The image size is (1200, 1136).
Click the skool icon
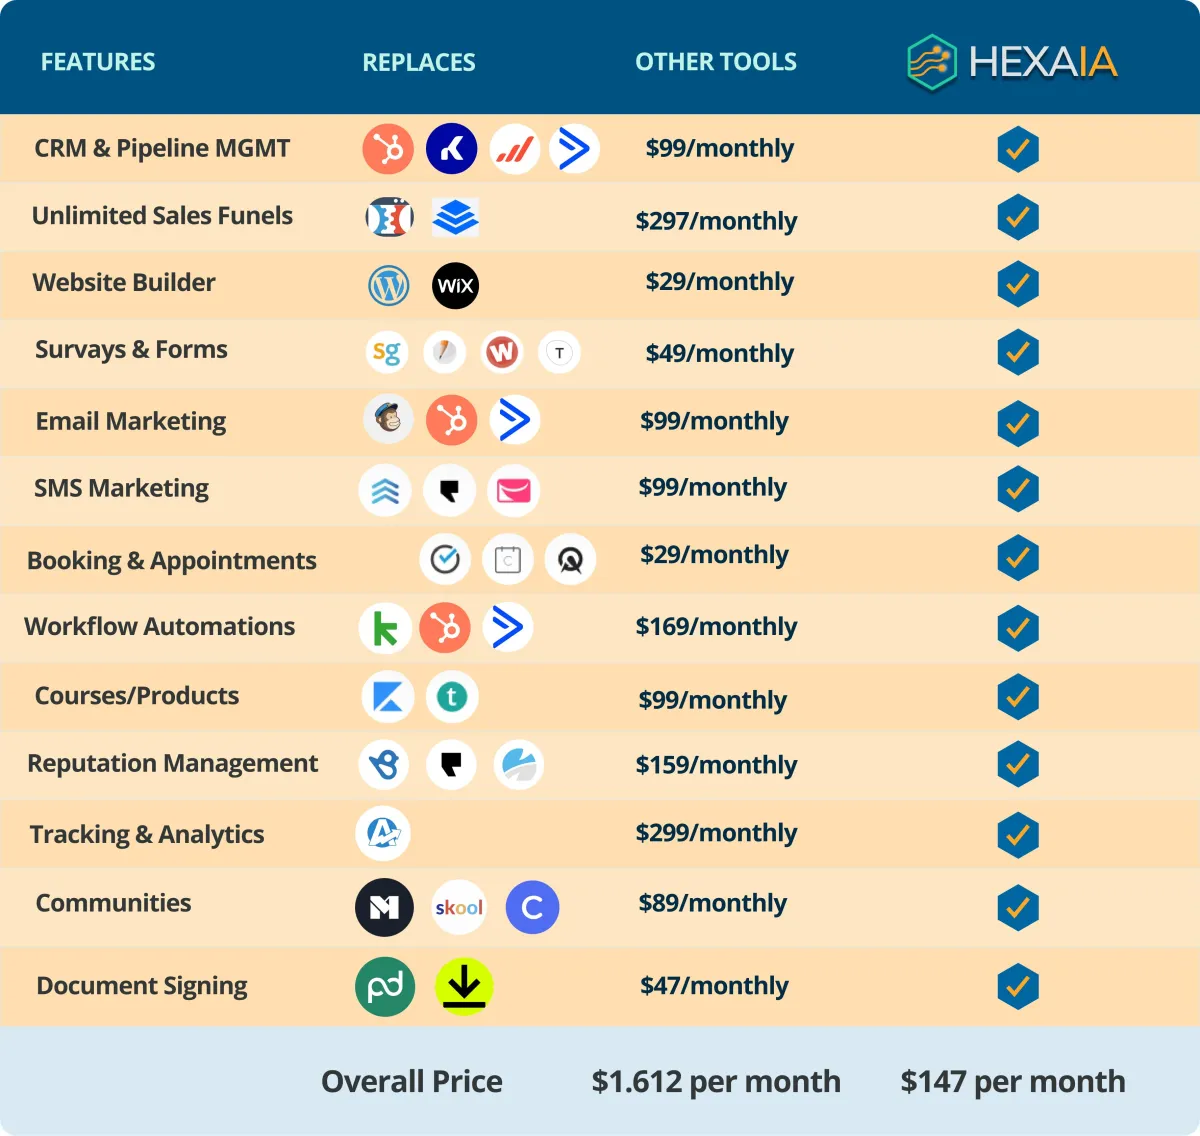pos(459,907)
